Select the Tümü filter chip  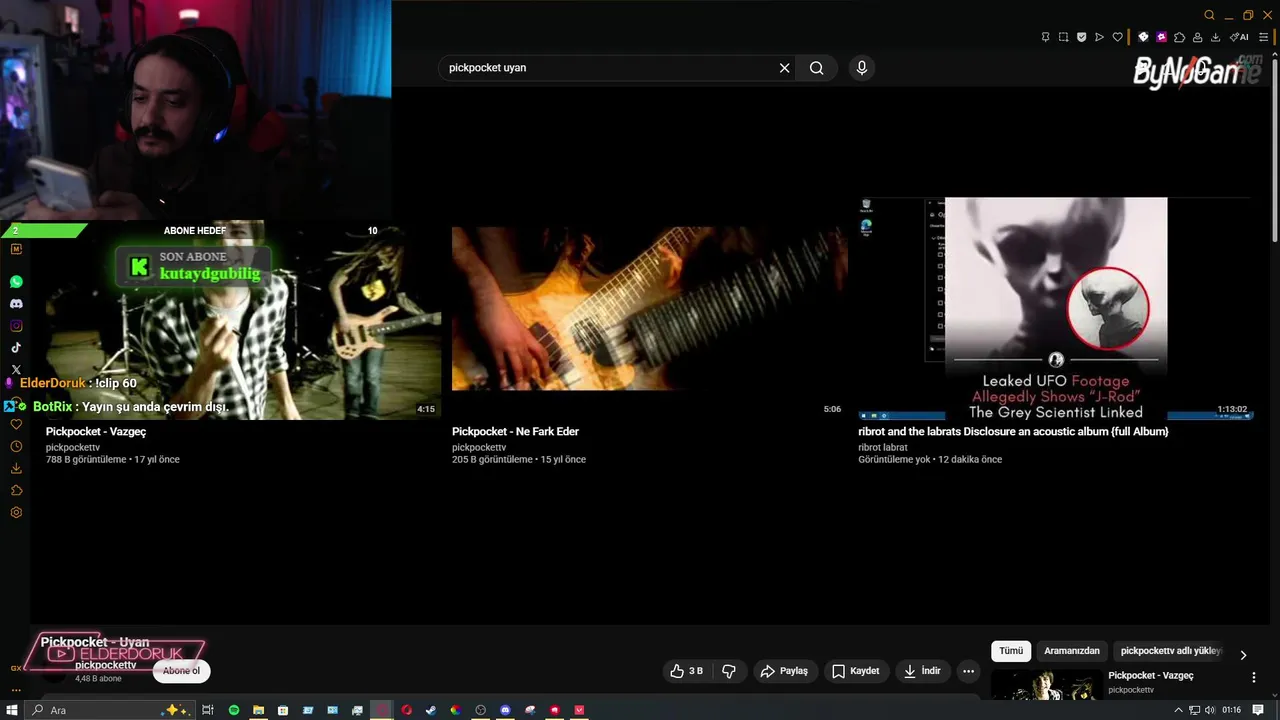point(1011,651)
